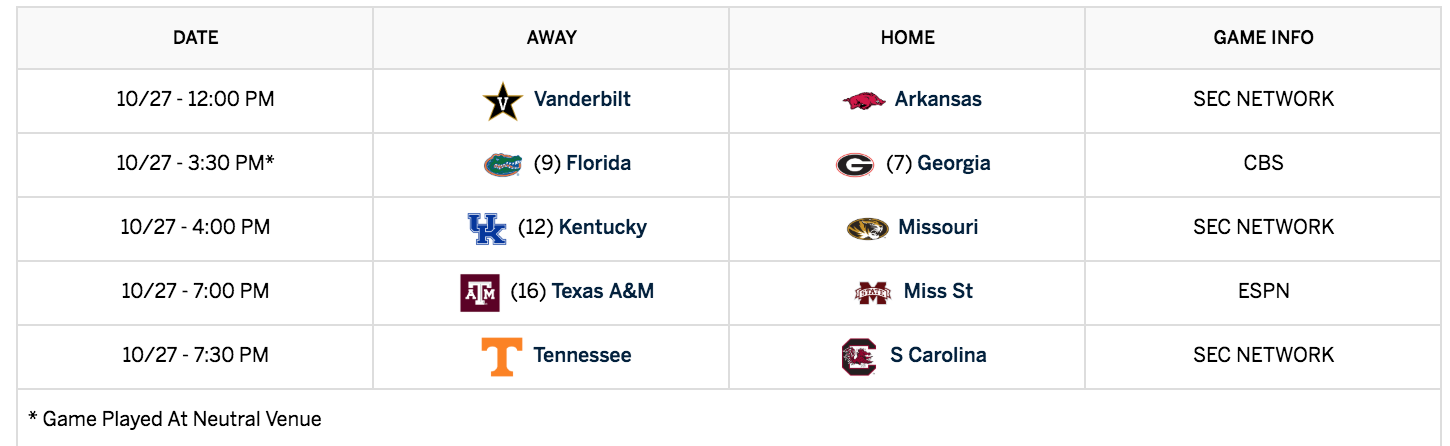Open the Vanderbilt team link
Viewport: 1450px width, 446px height.
tap(582, 99)
